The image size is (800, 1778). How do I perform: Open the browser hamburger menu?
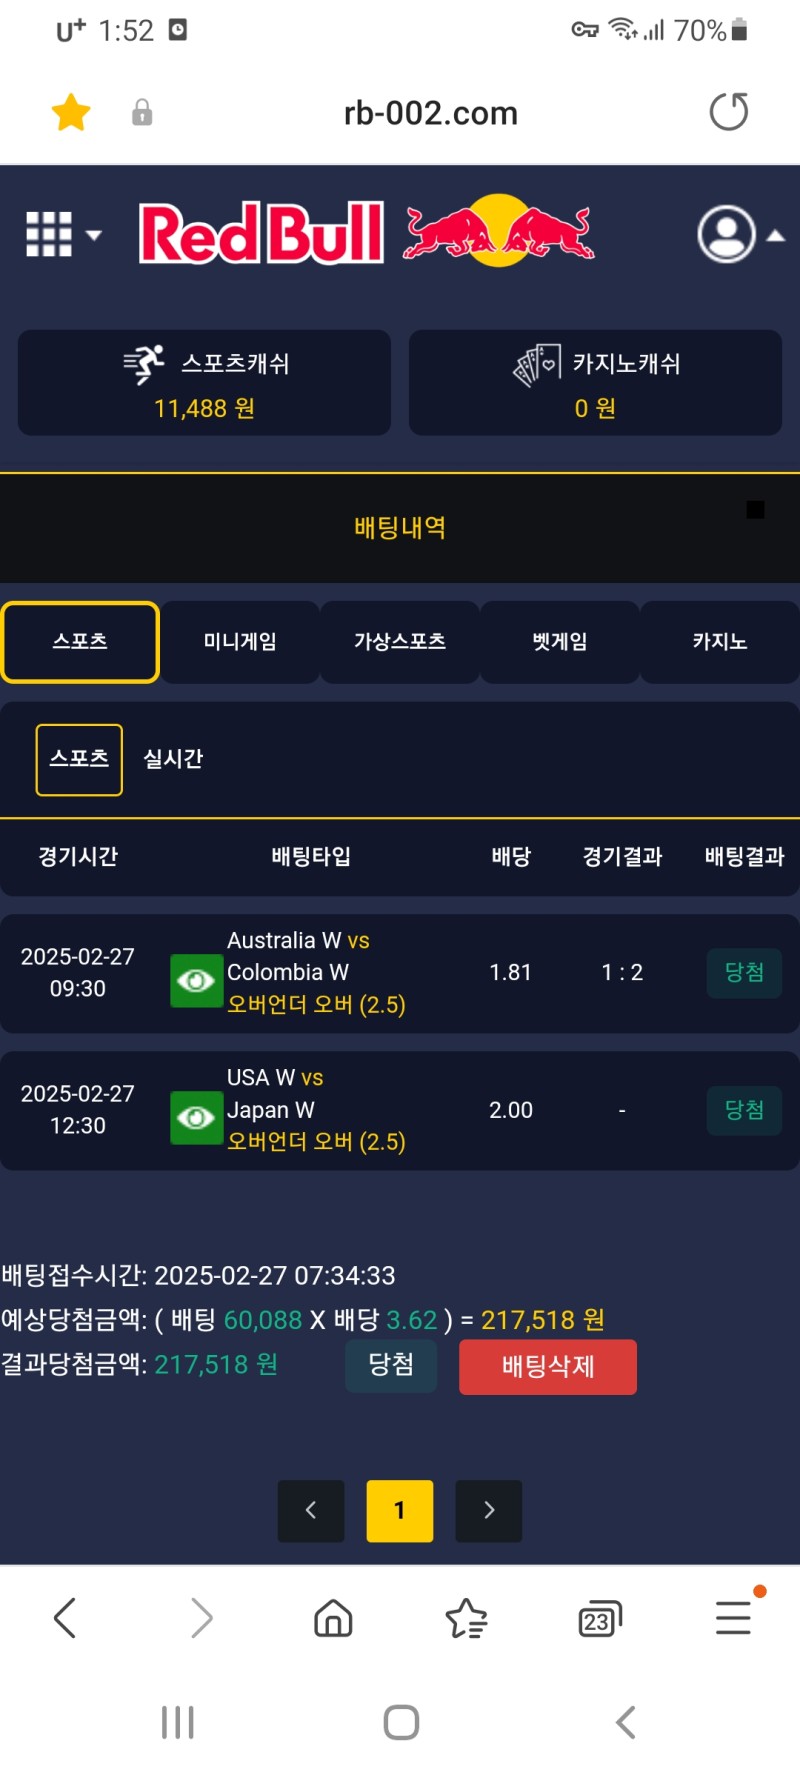point(733,1618)
